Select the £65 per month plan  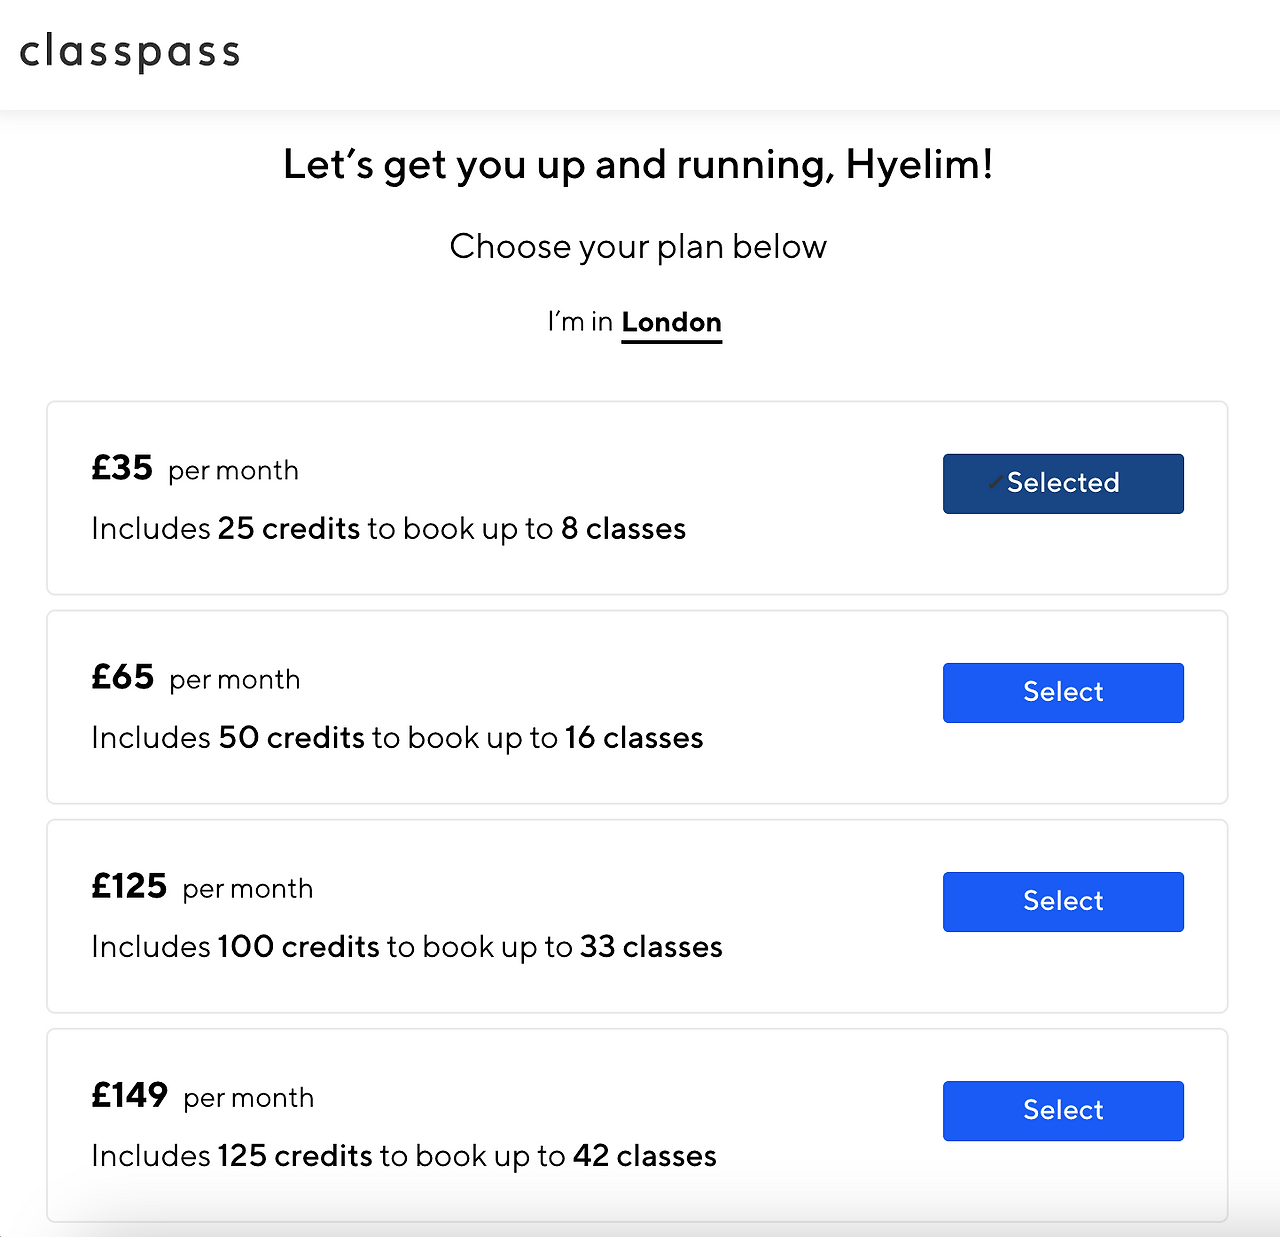click(x=1063, y=692)
